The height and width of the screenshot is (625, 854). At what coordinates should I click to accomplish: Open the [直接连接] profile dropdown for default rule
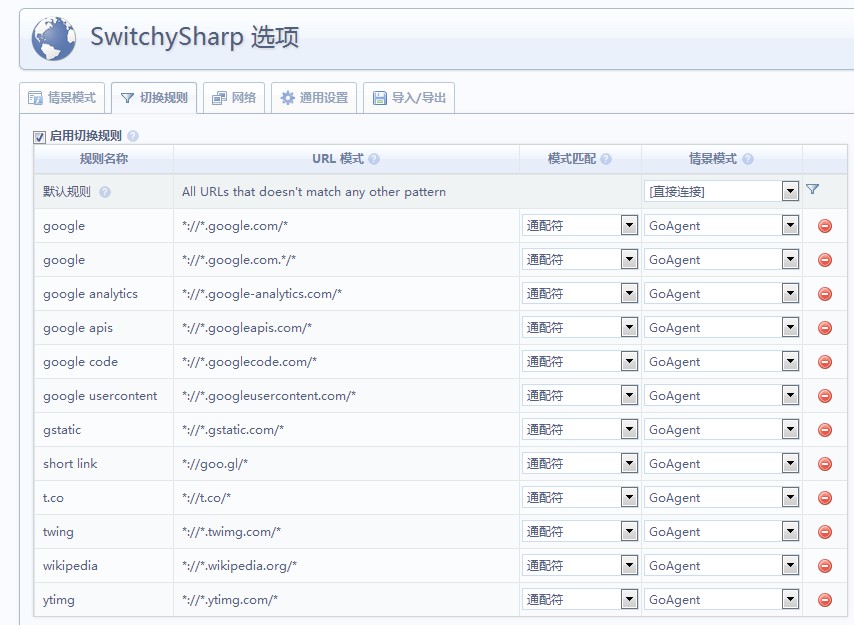[x=722, y=191]
